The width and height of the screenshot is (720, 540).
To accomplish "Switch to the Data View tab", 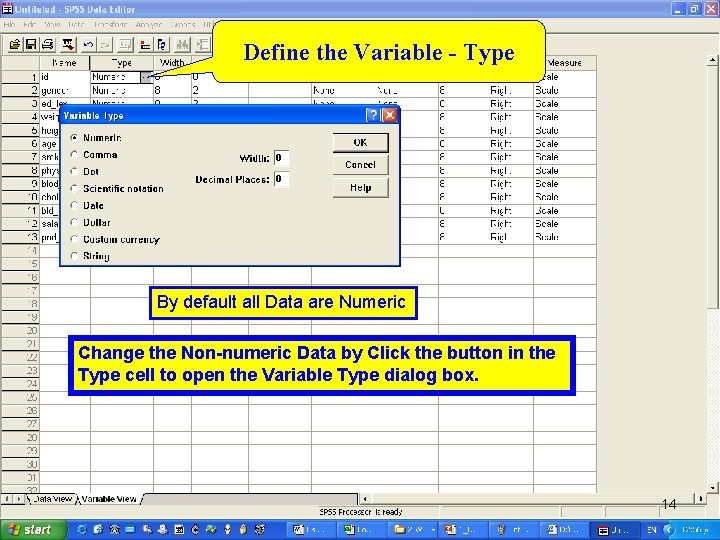I will tap(51, 499).
